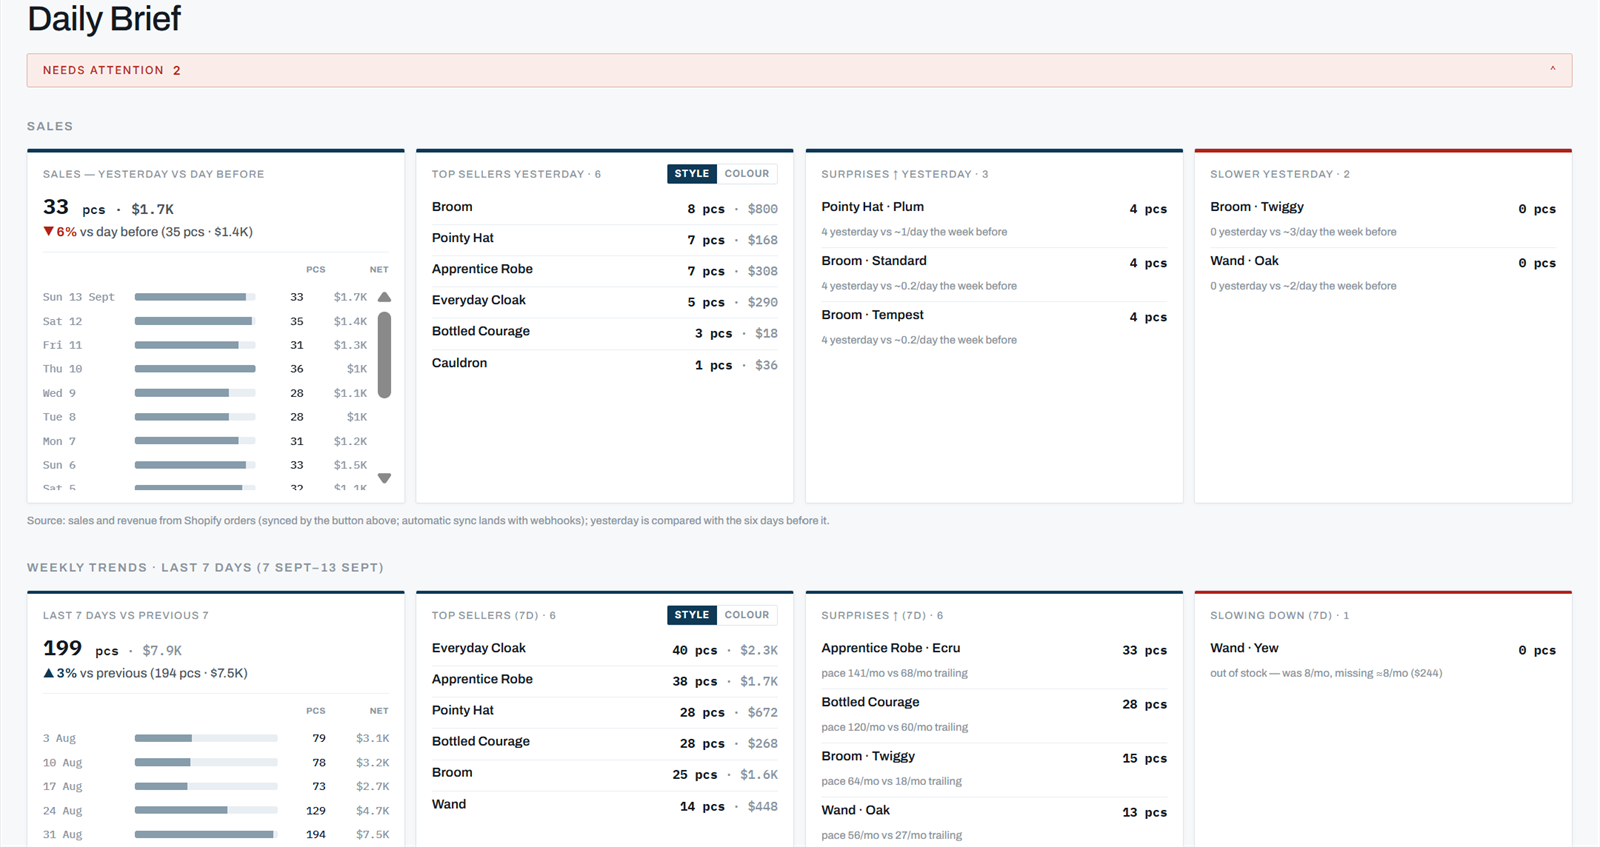Screen dimensions: 1600x847
Task: Select Wand · Yew in Slowing Down
Action: 1383,660
